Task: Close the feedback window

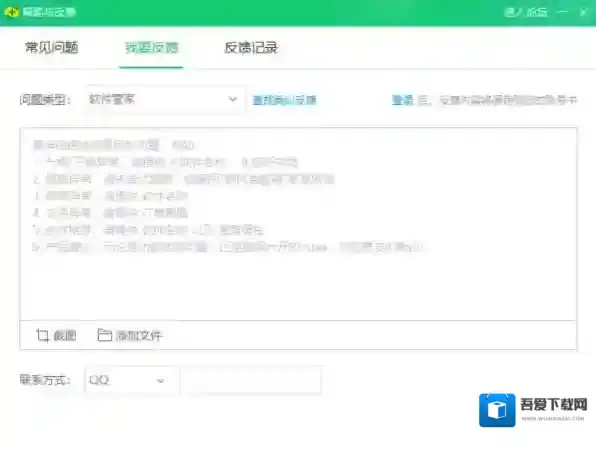Action: tap(583, 12)
